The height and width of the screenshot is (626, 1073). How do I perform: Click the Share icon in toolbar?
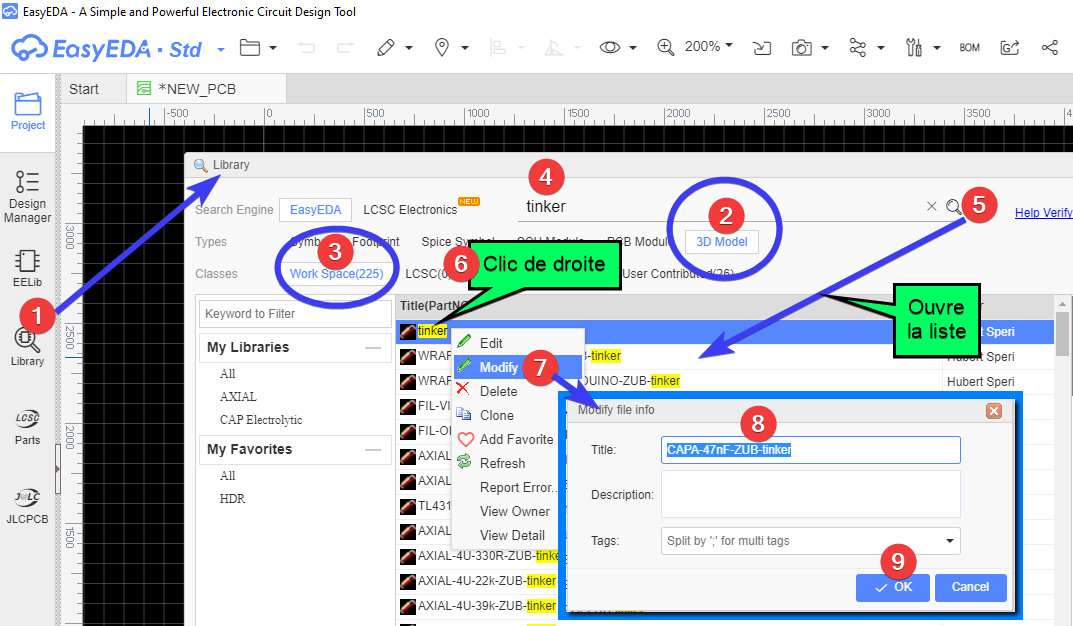(1050, 47)
